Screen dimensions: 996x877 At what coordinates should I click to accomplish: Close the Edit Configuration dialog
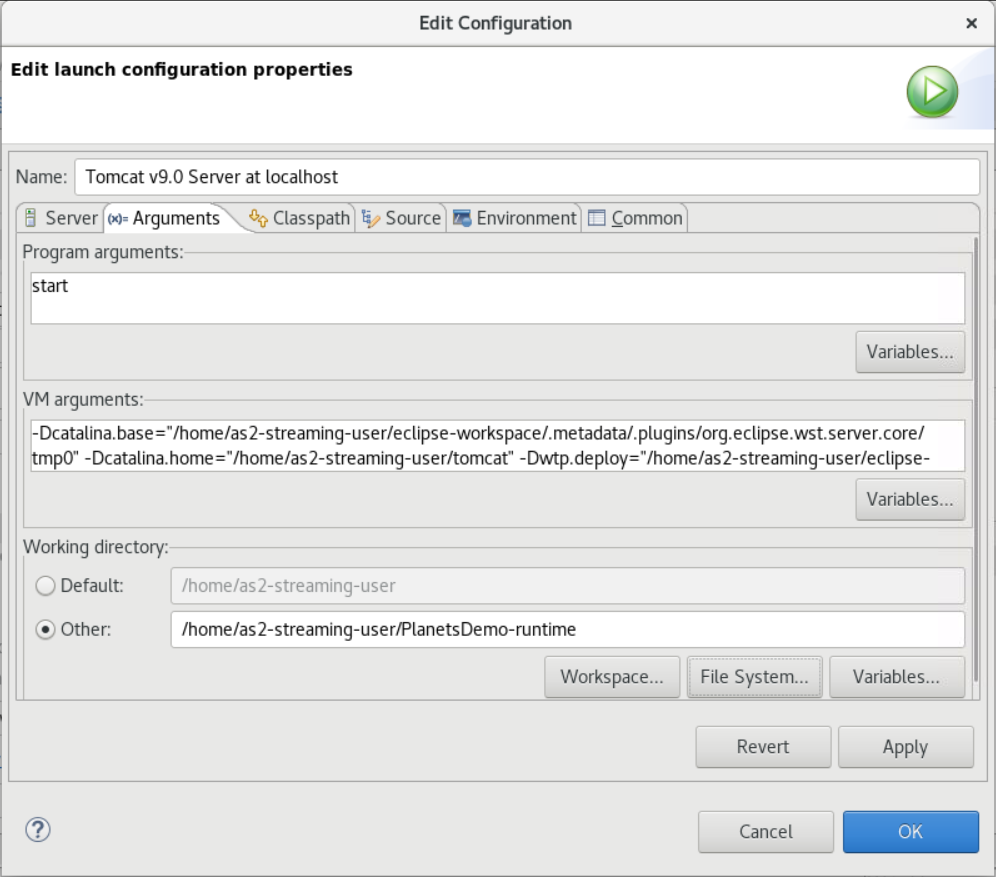click(x=971, y=22)
